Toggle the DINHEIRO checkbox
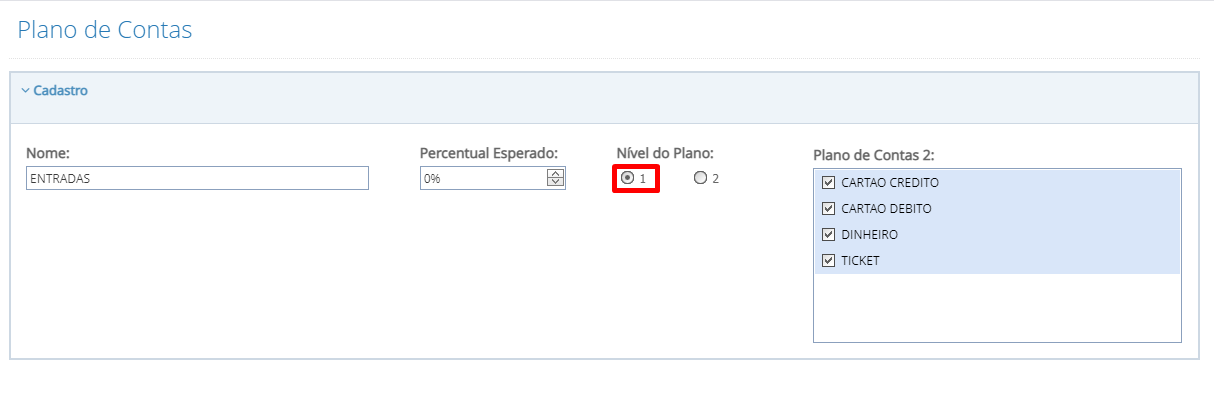Image resolution: width=1214 pixels, height=401 pixels. coord(828,235)
